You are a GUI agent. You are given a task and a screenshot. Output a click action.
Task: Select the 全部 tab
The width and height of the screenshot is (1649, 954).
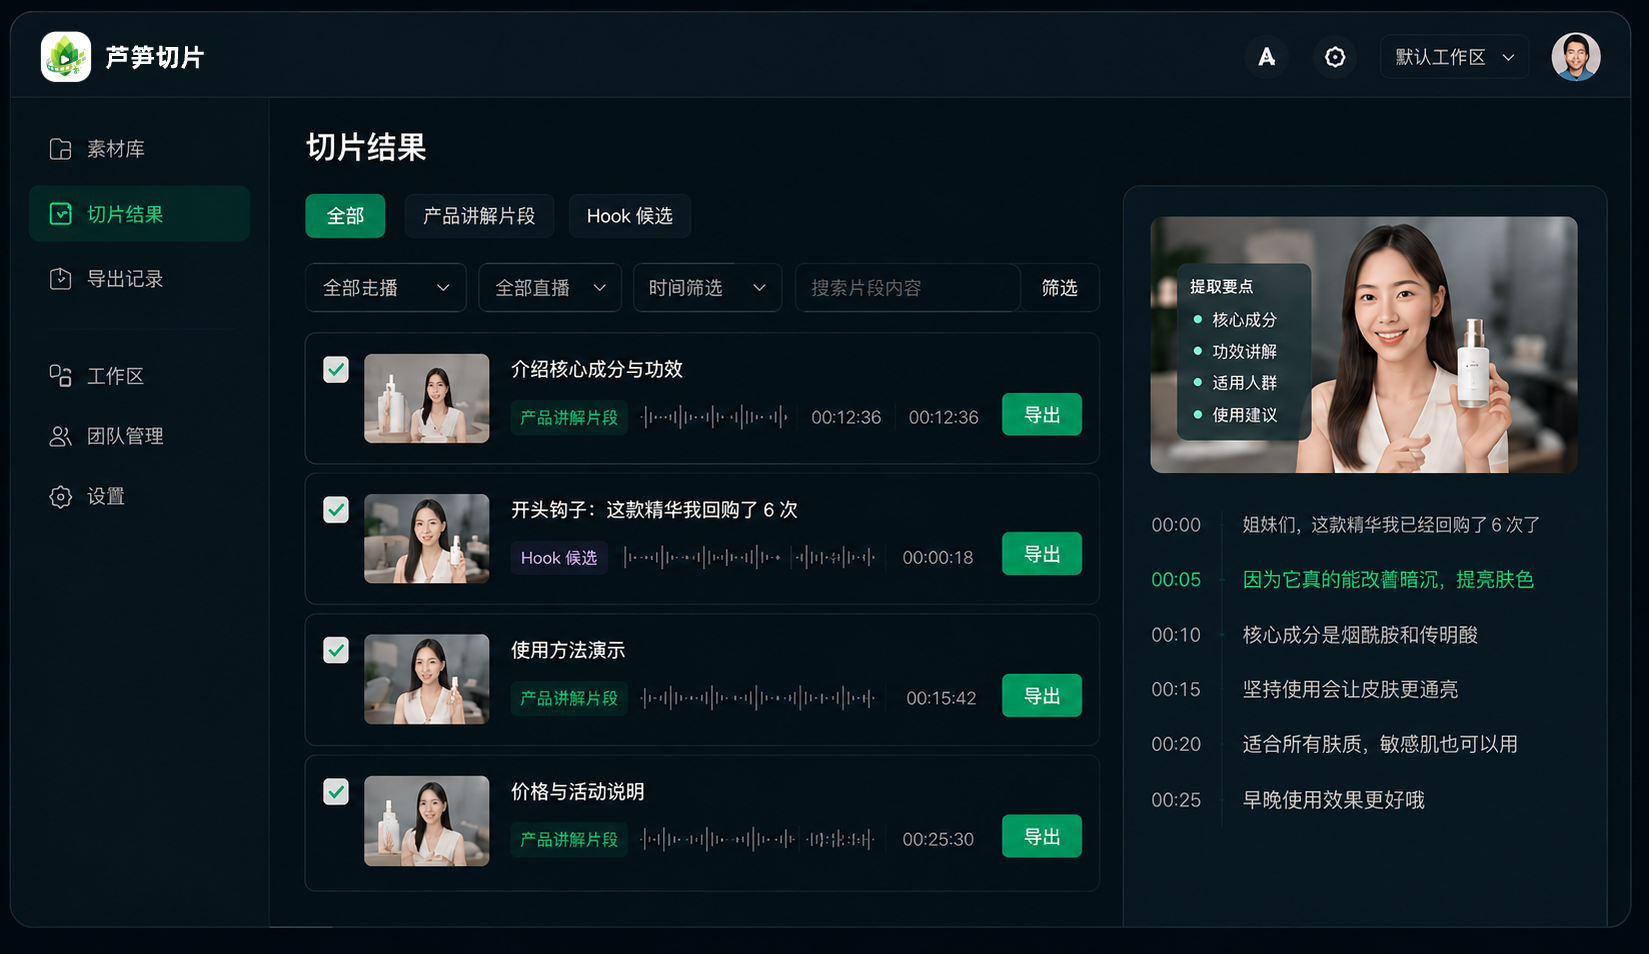click(345, 216)
